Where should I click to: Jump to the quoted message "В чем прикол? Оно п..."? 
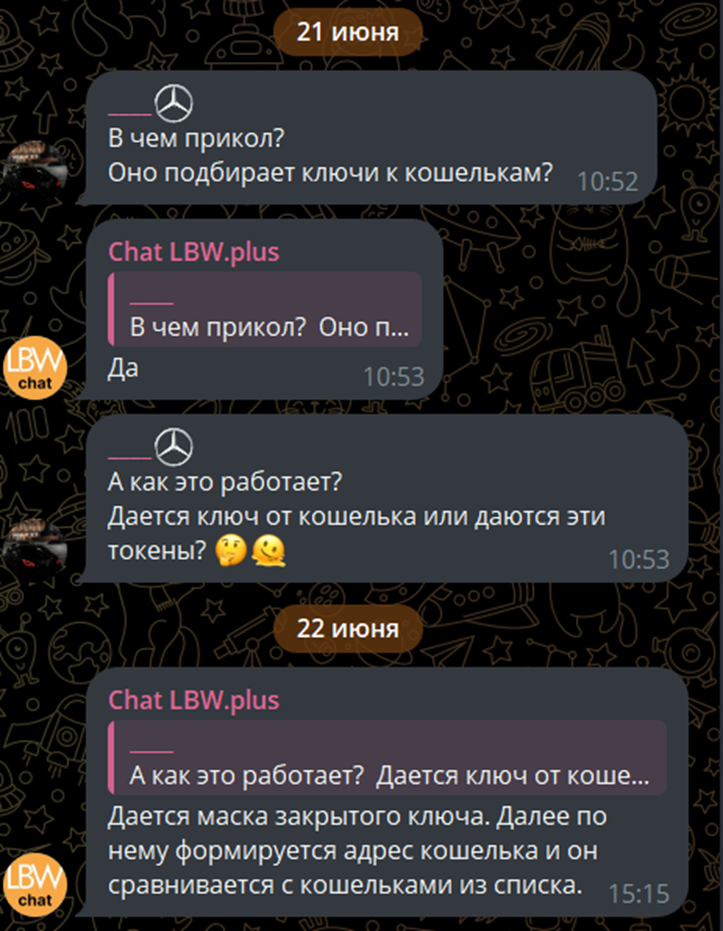tap(265, 309)
